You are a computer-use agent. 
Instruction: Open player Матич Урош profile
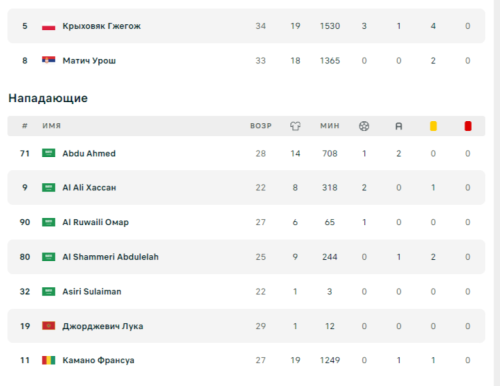click(89, 61)
